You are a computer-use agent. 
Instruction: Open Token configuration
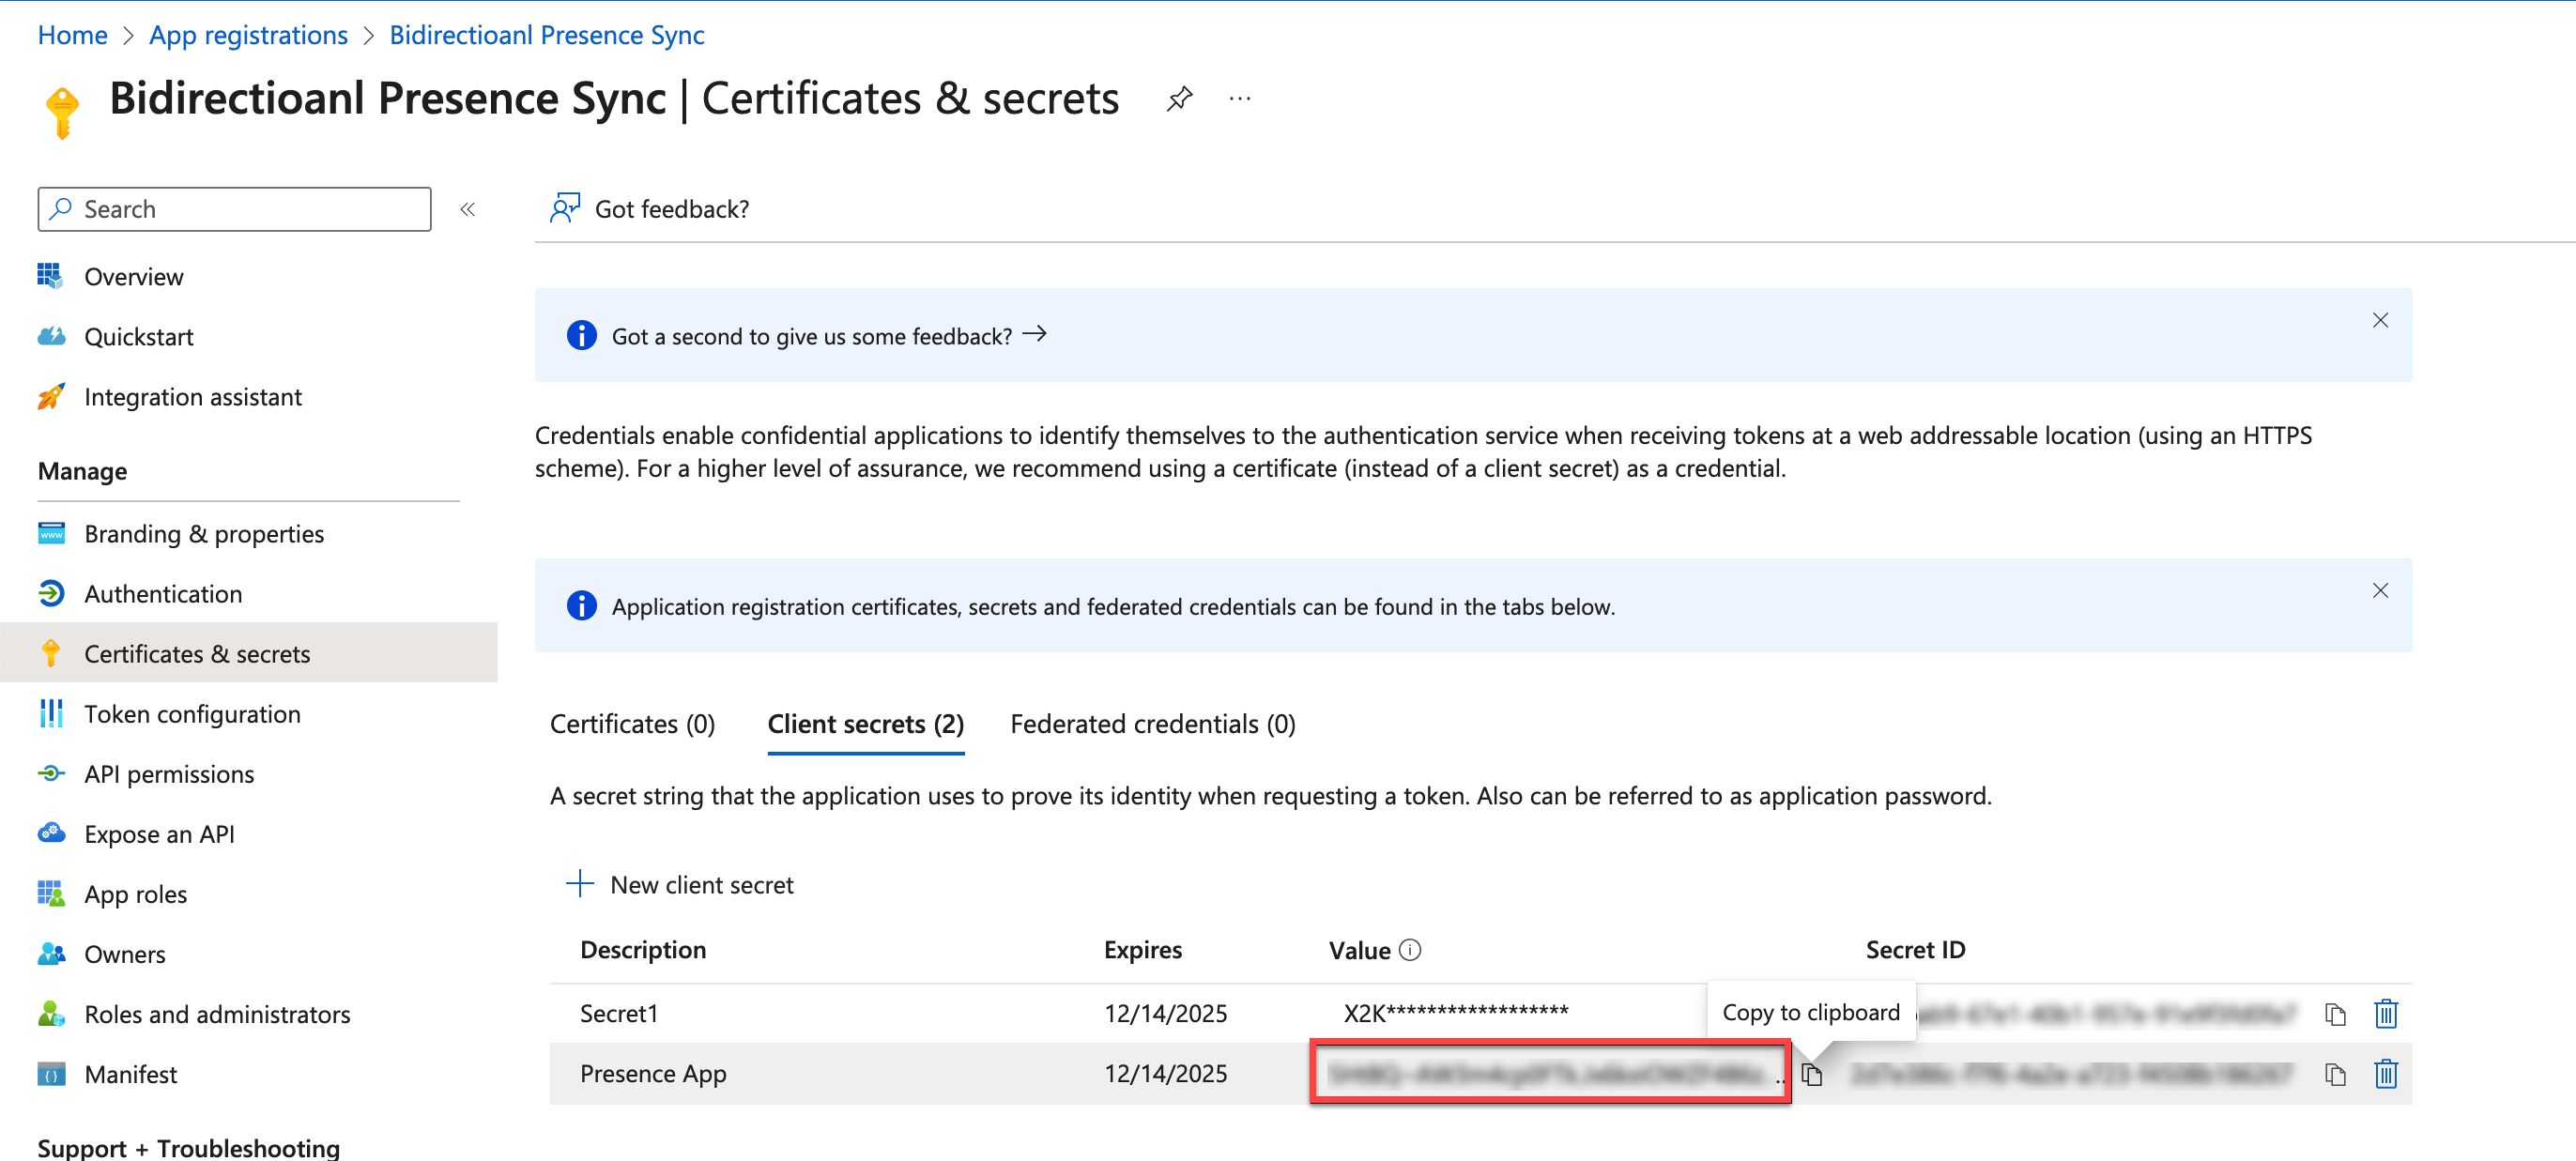tap(192, 713)
